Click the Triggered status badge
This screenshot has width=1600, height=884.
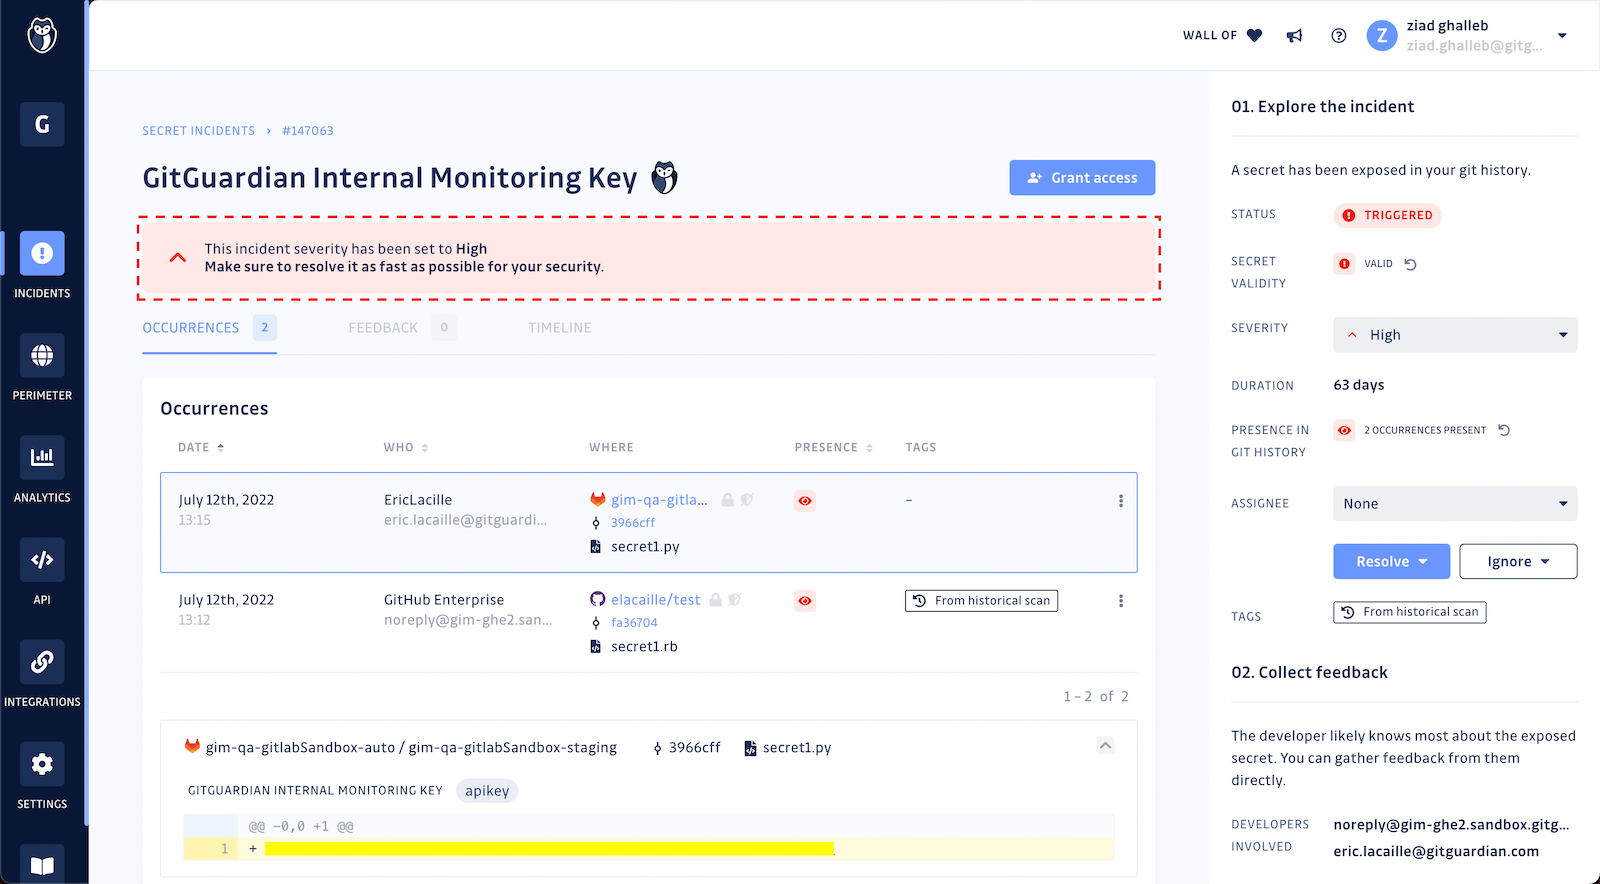click(x=1387, y=215)
